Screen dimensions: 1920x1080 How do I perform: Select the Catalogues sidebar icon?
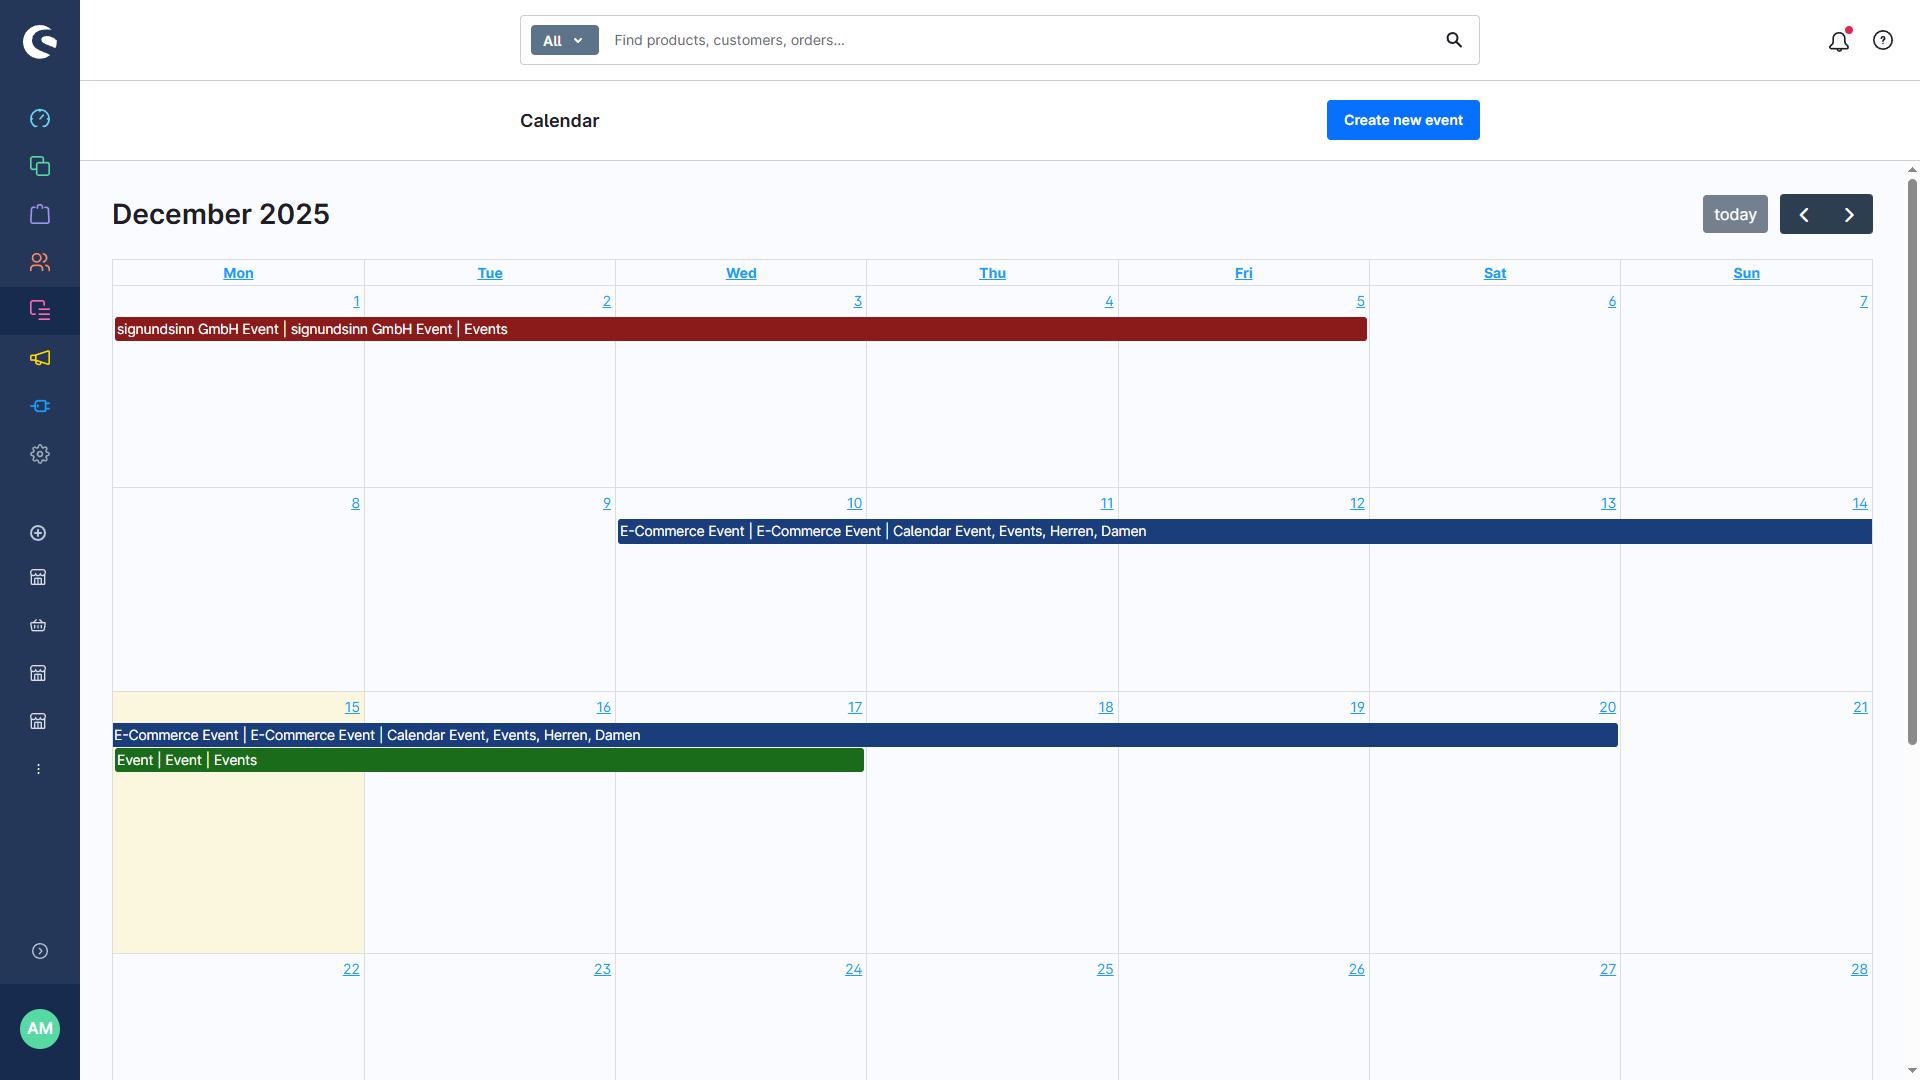coord(40,166)
